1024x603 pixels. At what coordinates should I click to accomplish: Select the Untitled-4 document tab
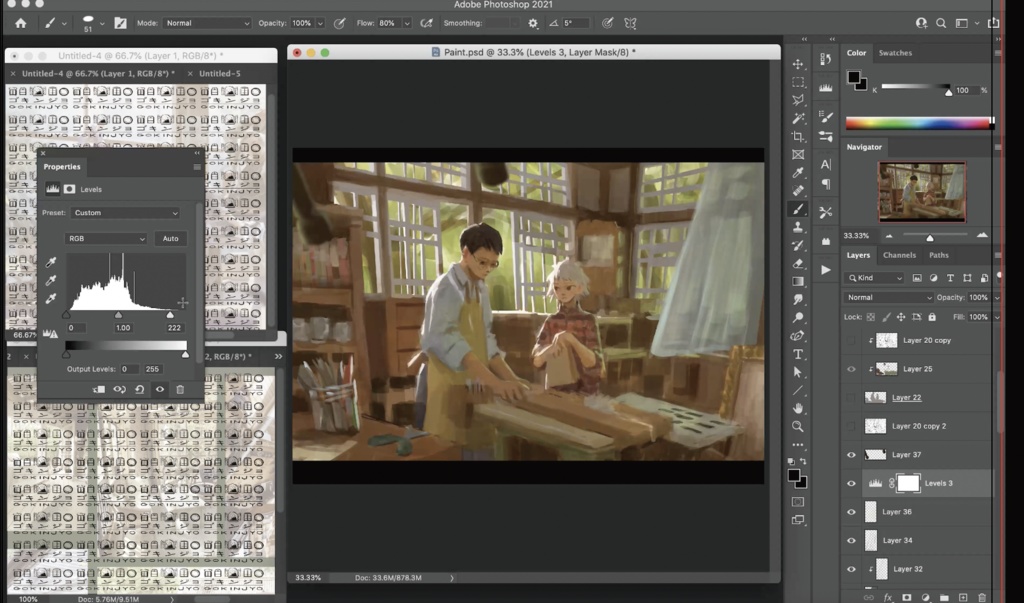click(98, 74)
